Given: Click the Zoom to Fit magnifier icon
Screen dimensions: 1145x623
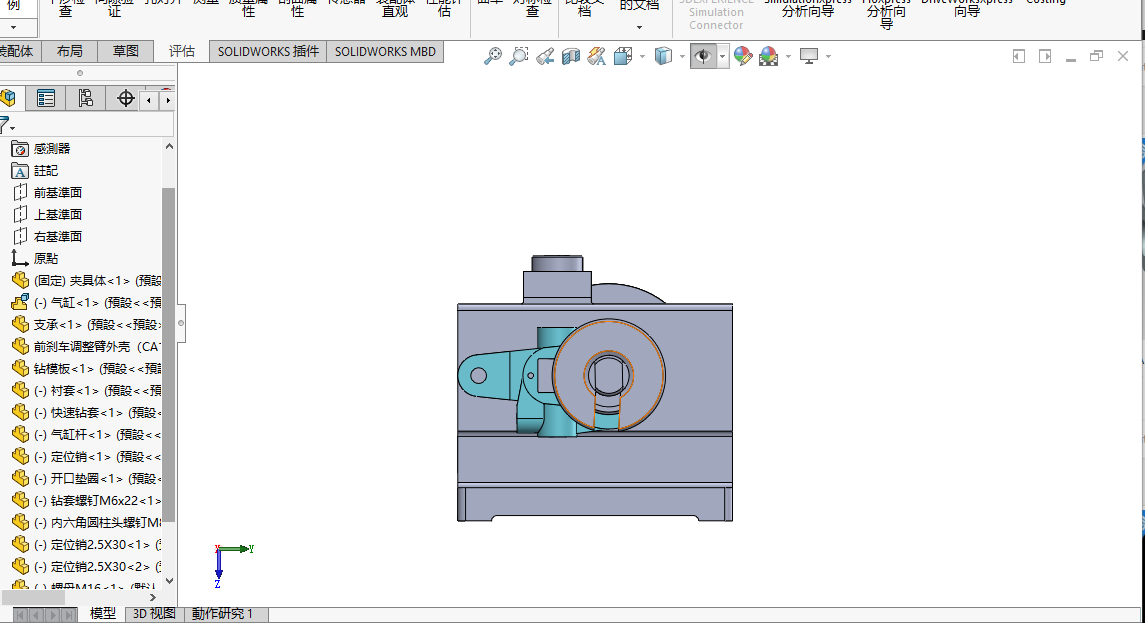Looking at the screenshot, I should click(493, 56).
